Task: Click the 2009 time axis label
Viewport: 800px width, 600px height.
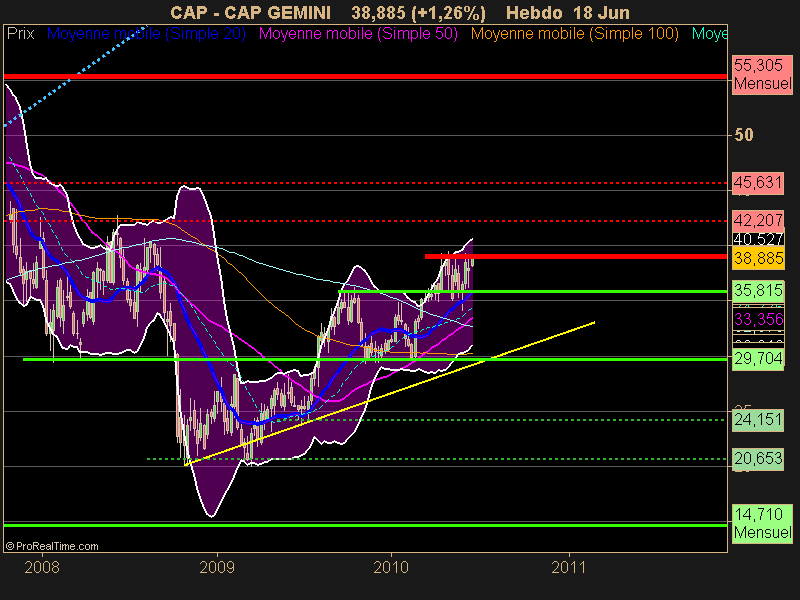Action: click(x=217, y=567)
